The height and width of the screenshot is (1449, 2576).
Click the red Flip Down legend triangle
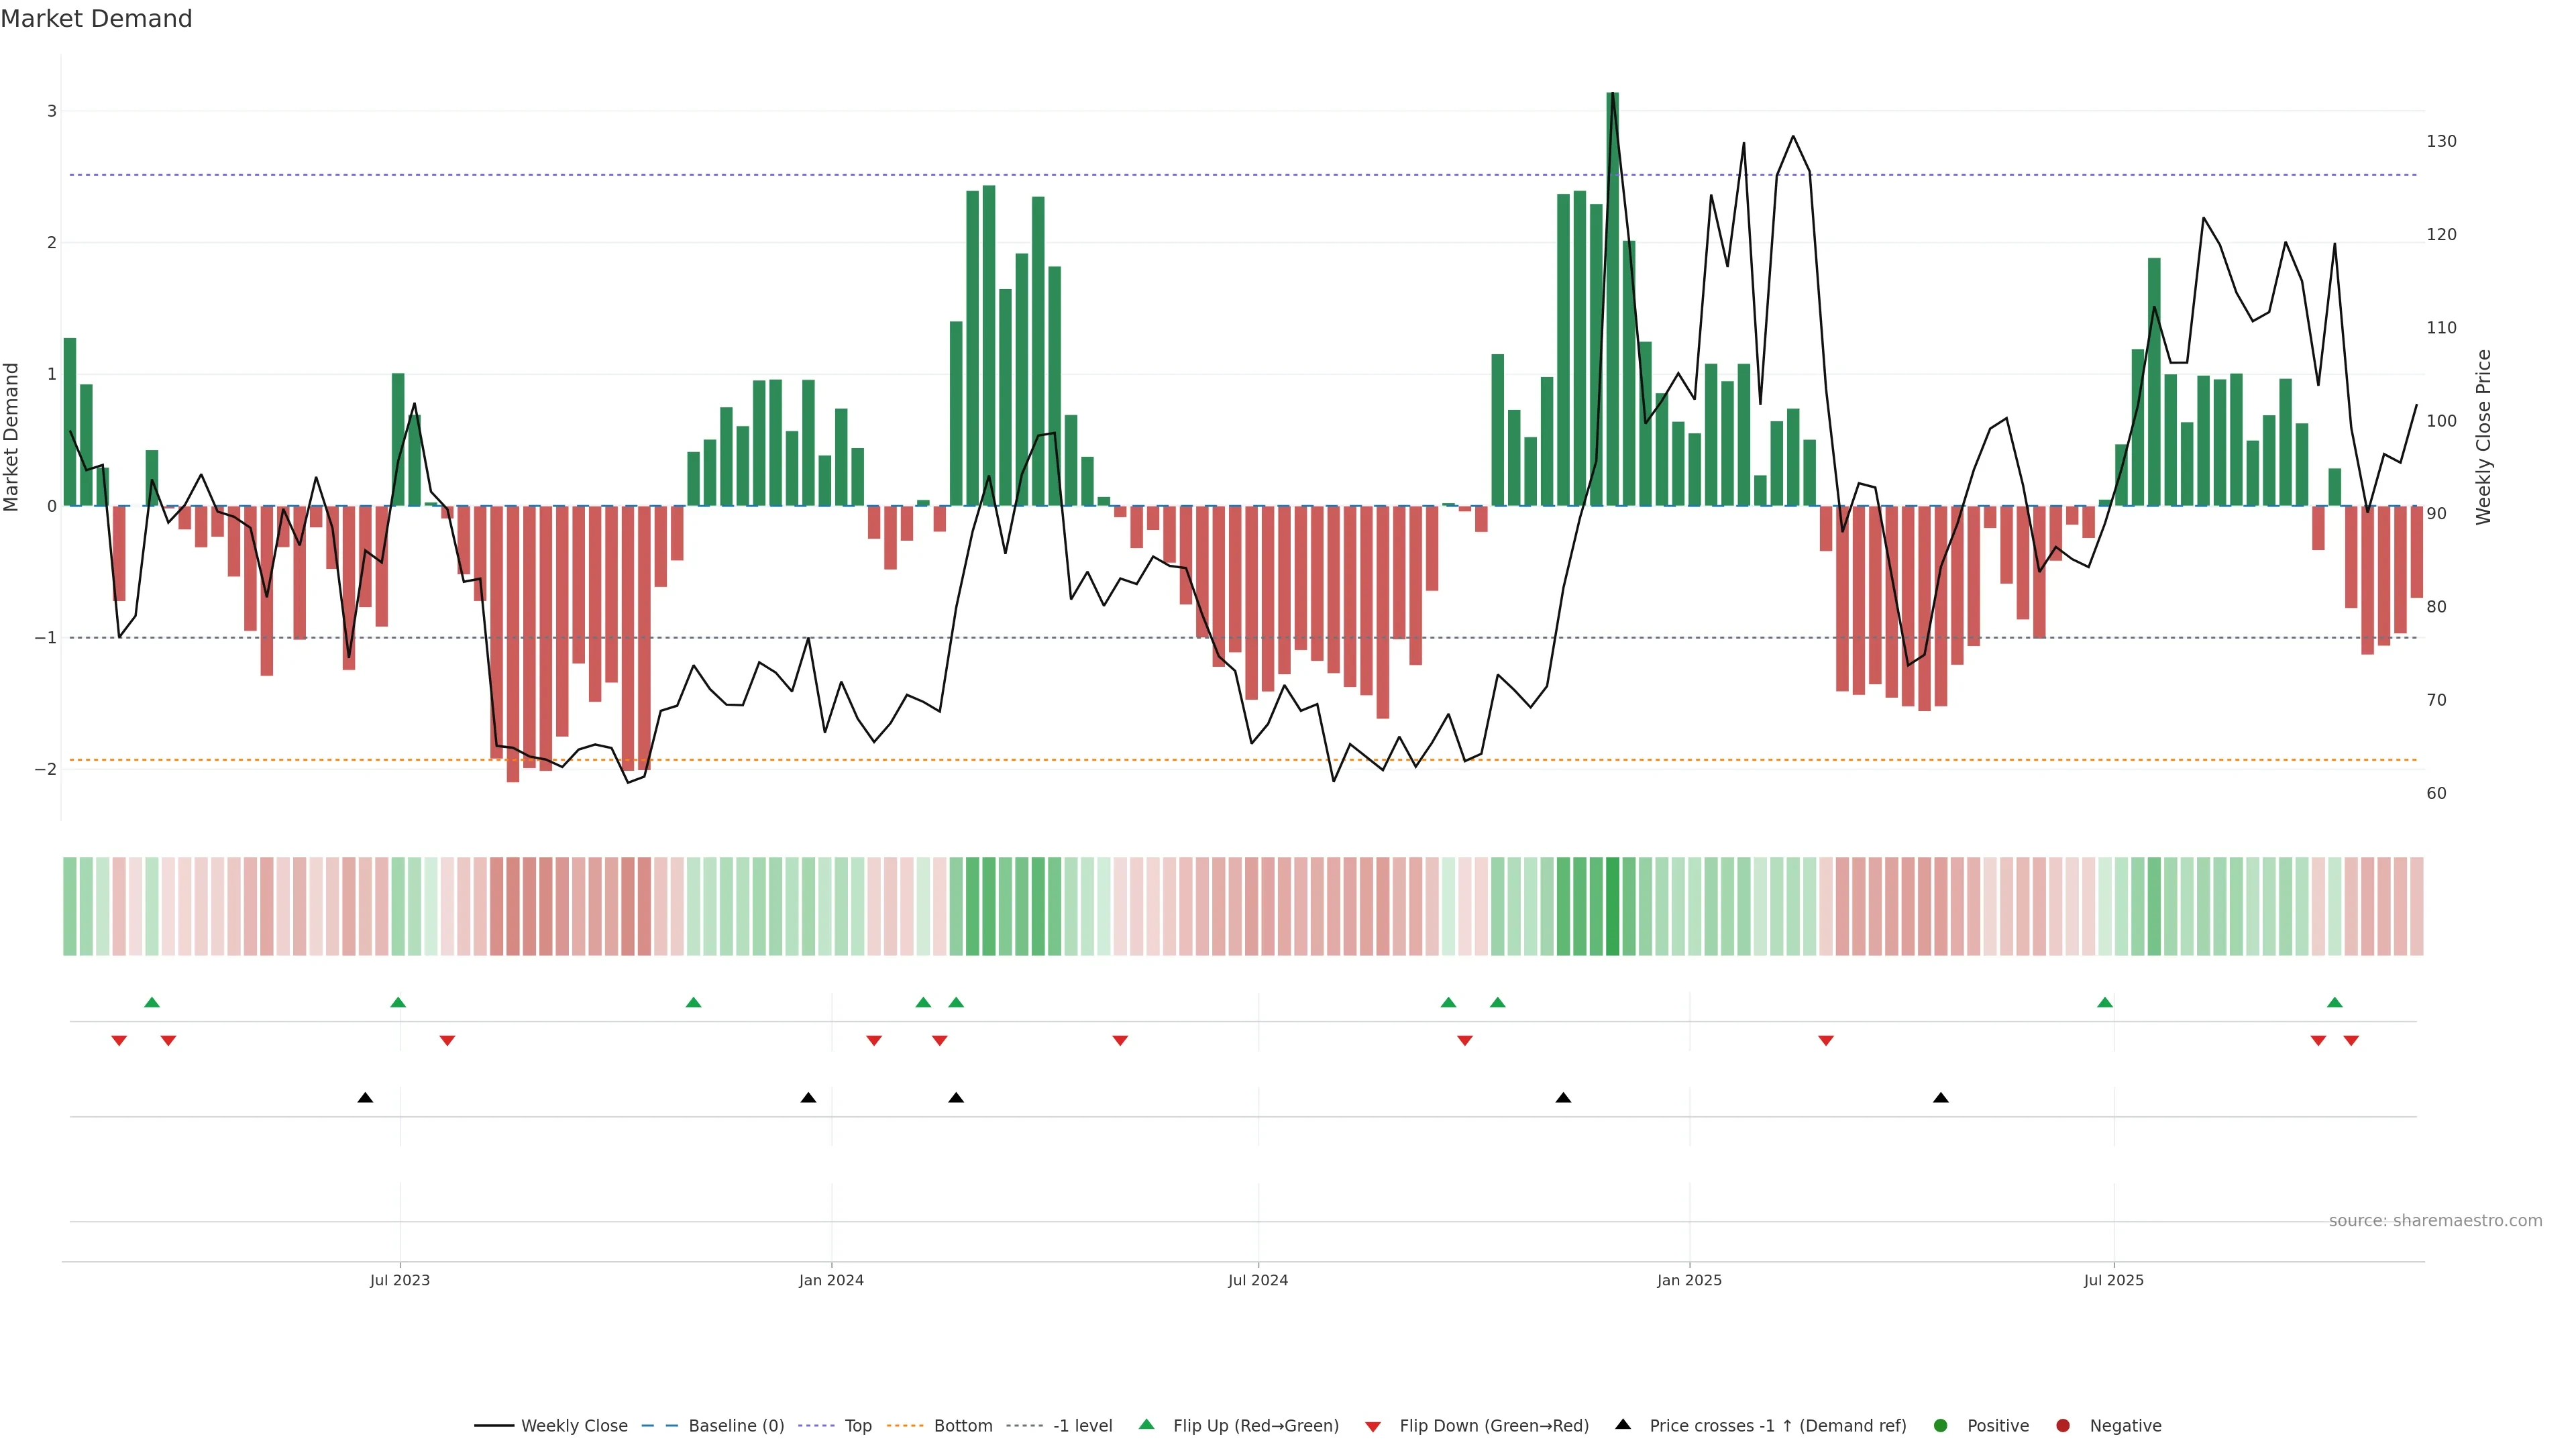pos(1373,1426)
